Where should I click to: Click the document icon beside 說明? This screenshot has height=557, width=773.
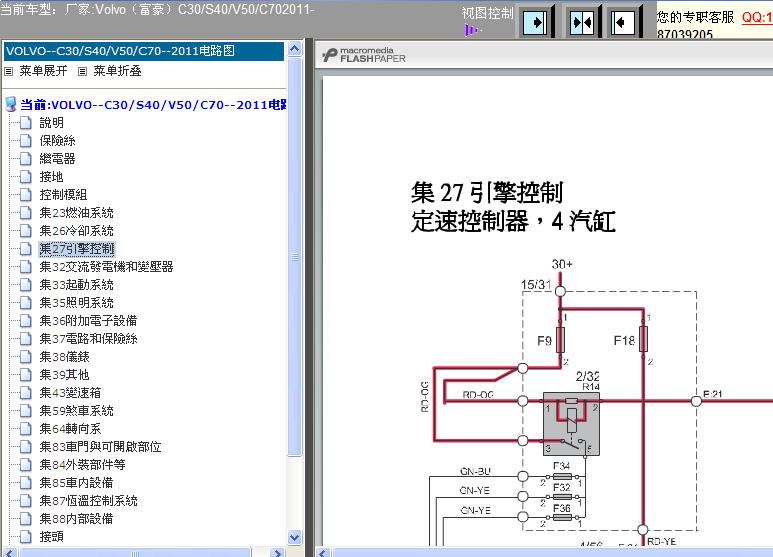click(26, 123)
